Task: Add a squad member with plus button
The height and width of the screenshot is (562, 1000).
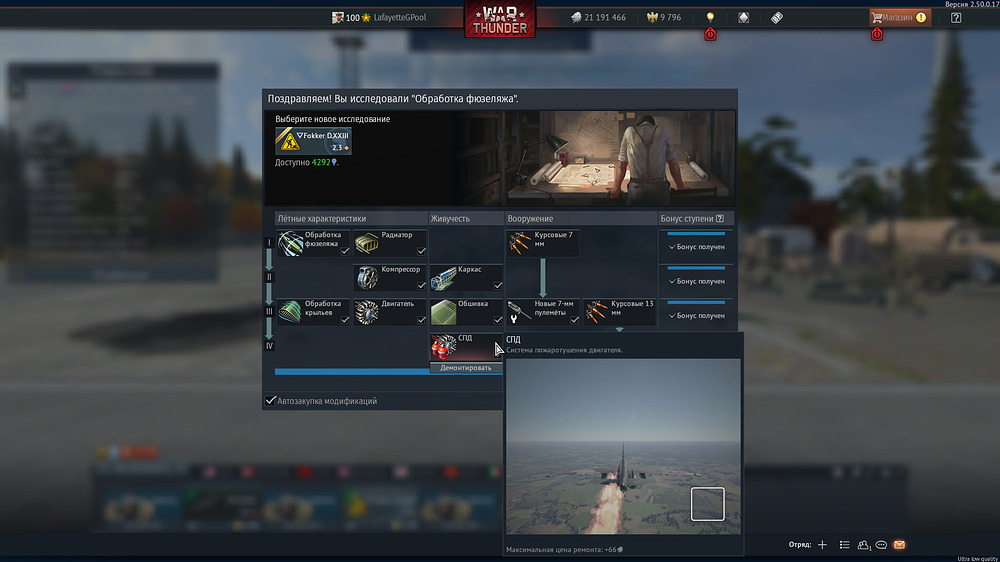Action: click(x=822, y=545)
